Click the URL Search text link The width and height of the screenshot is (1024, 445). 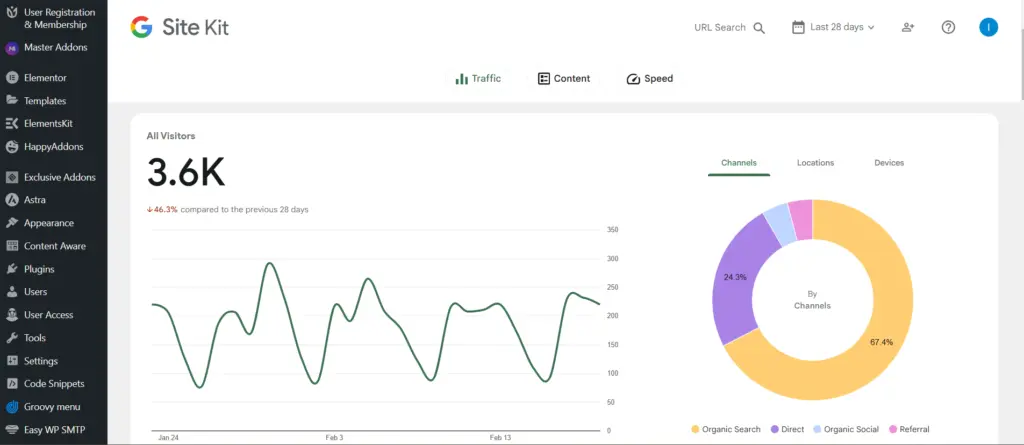coord(720,27)
